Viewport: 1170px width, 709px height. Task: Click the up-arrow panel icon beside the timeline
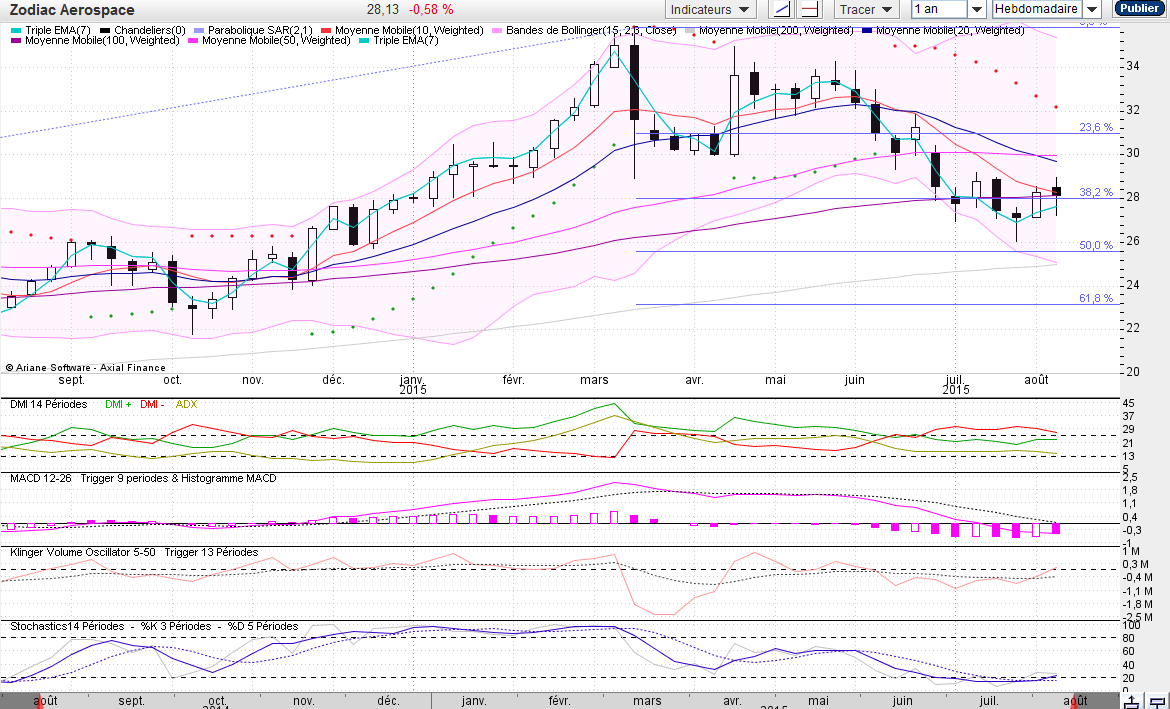1132,702
